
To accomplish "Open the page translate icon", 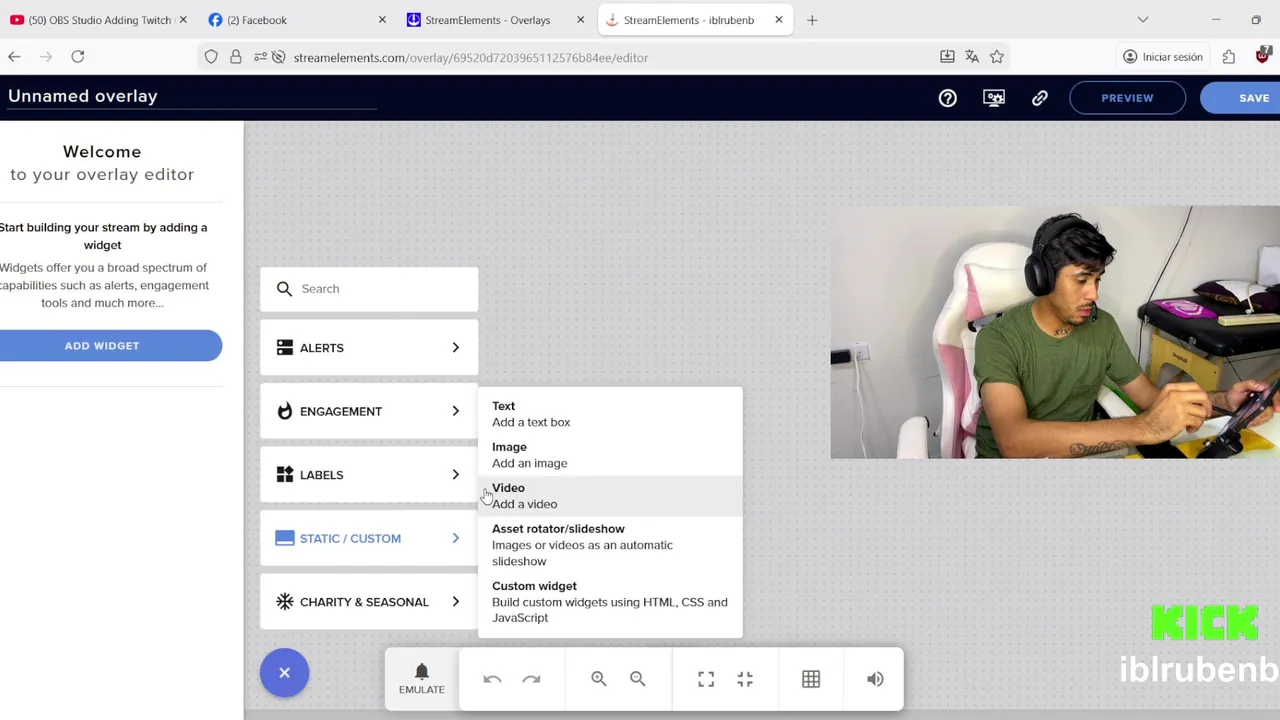I will 972,57.
